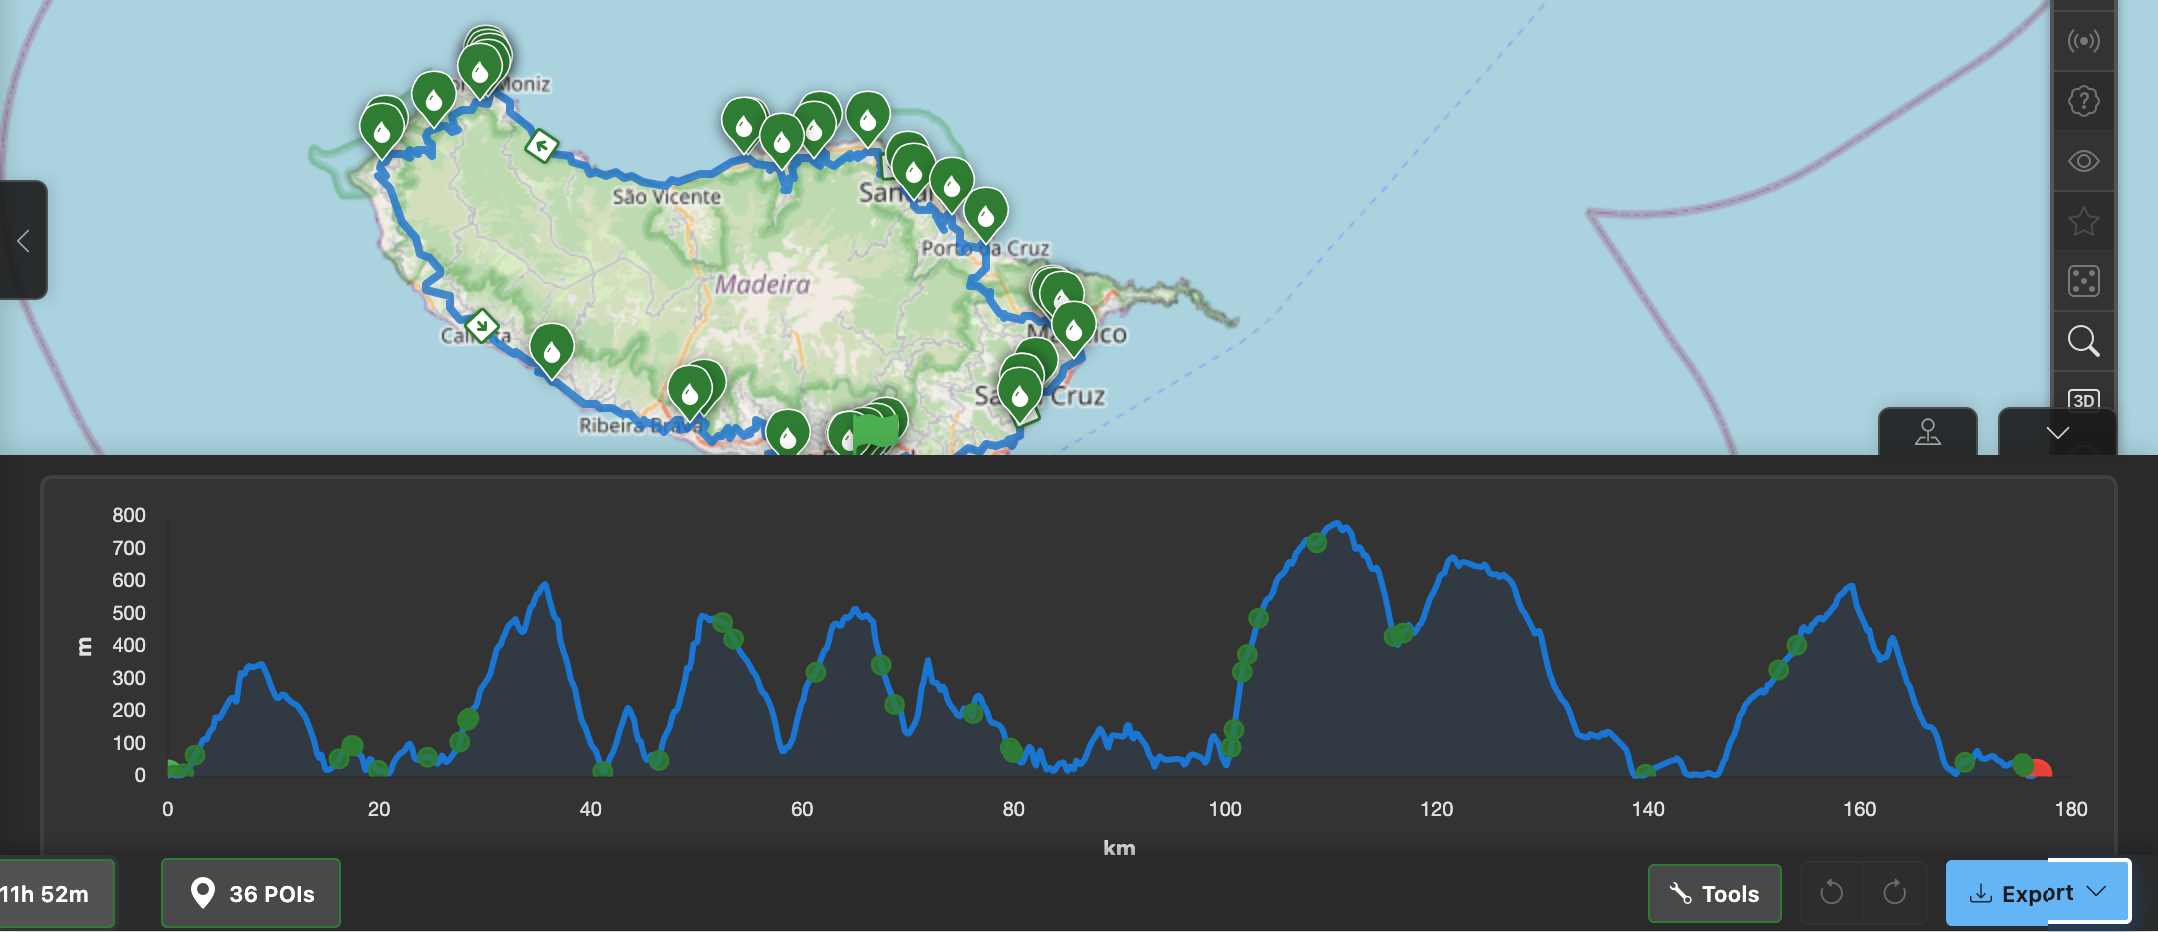2158x932 pixels.
Task: Click the favorites star icon
Action: (x=2084, y=221)
